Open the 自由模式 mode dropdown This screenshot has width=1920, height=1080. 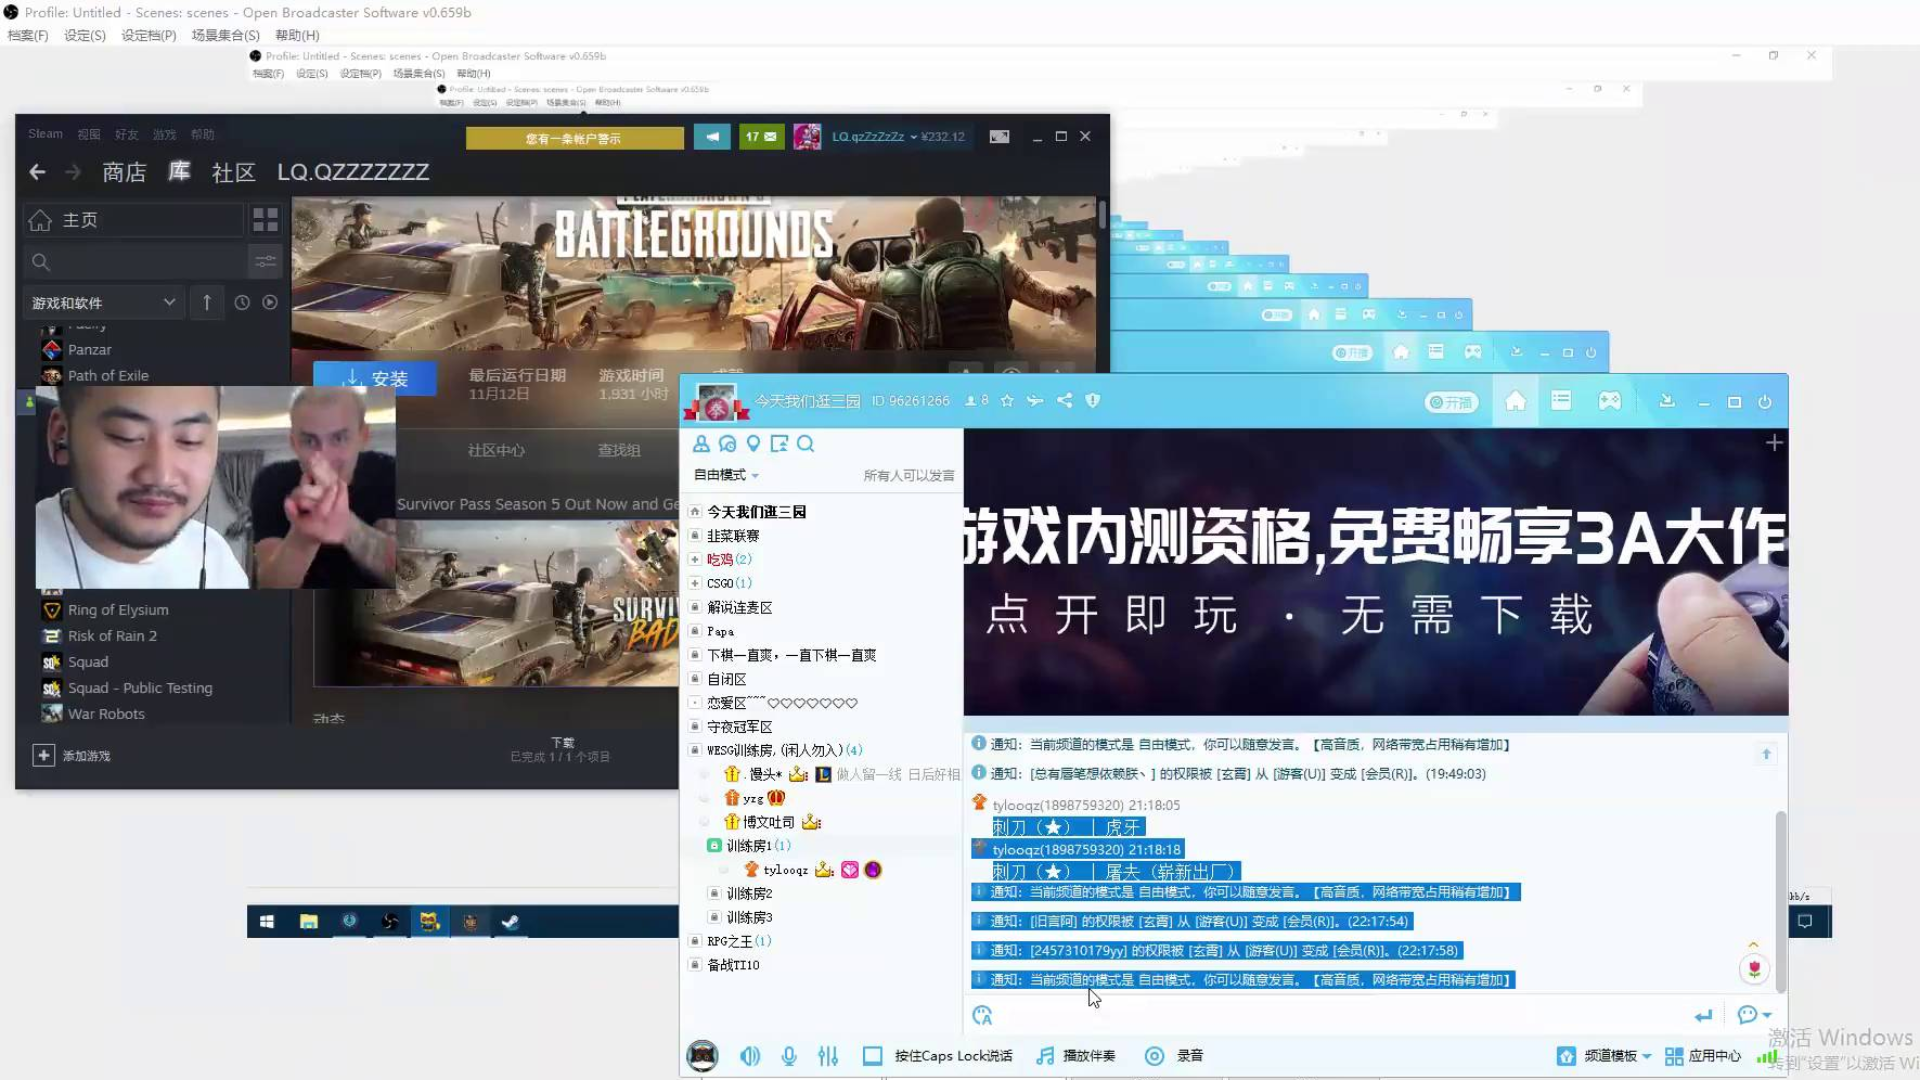coord(727,475)
